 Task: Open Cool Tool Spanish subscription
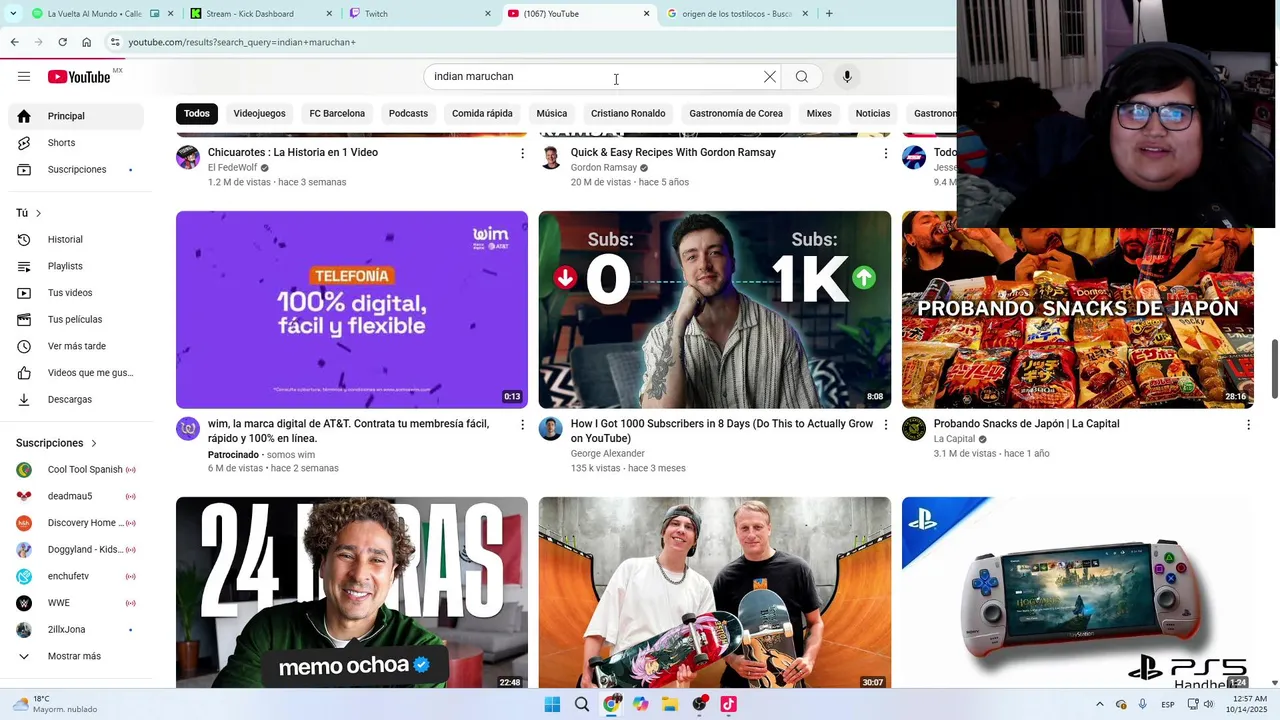(x=76, y=470)
